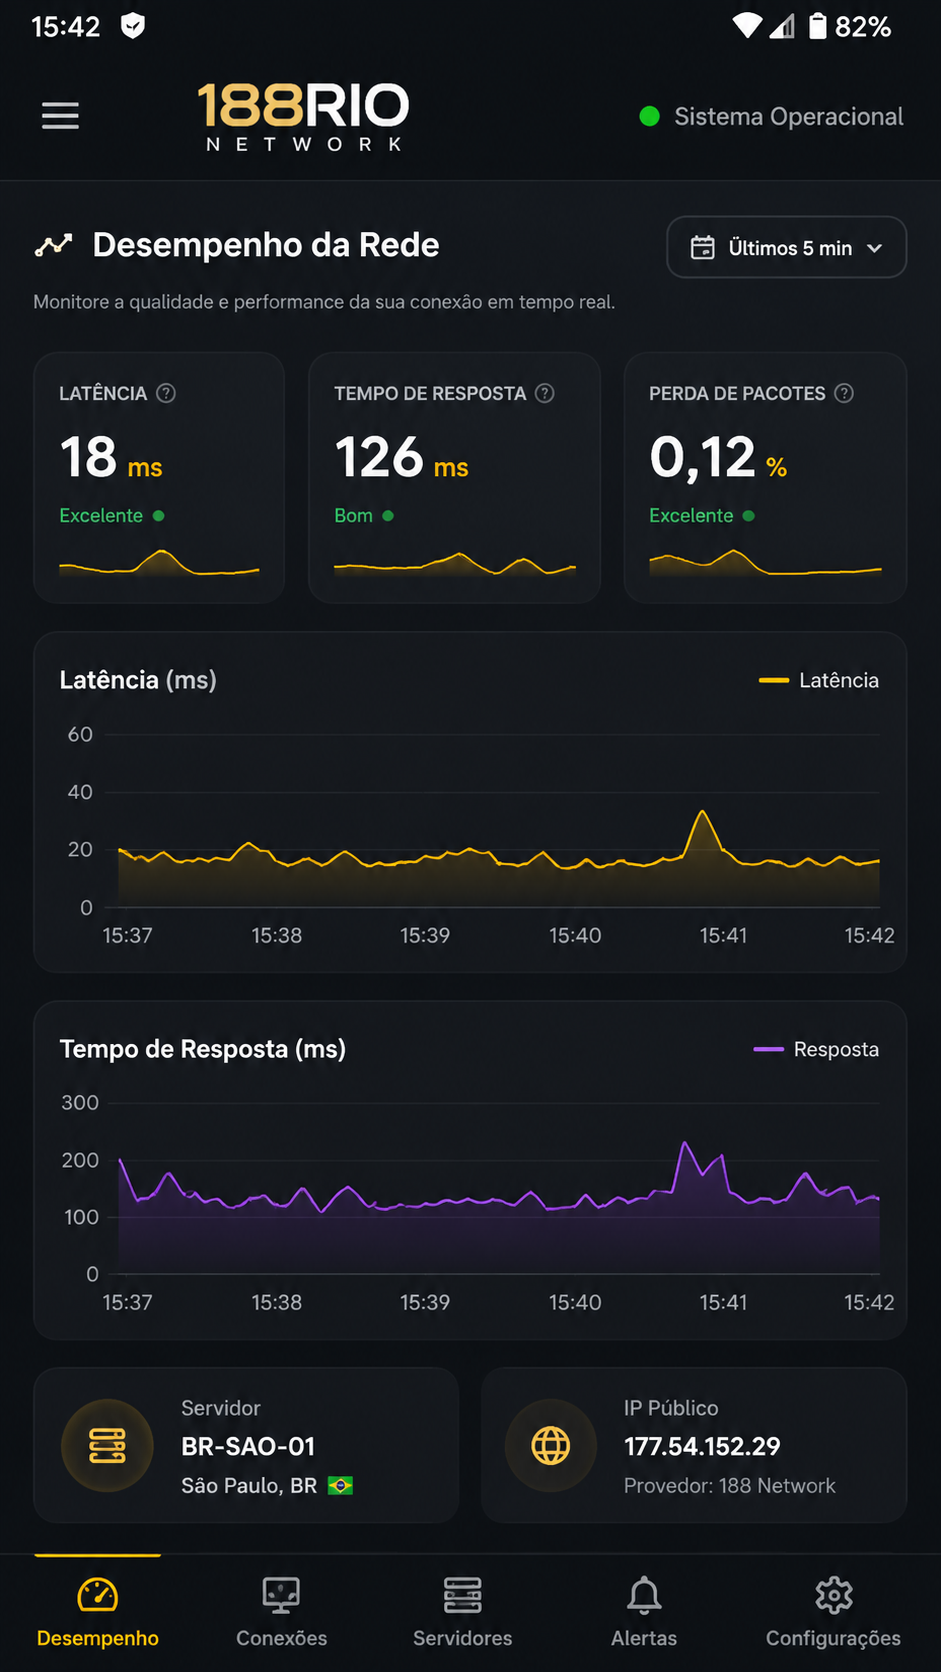Click the latency spike near 15:41
941x1672 pixels.
coord(703,812)
